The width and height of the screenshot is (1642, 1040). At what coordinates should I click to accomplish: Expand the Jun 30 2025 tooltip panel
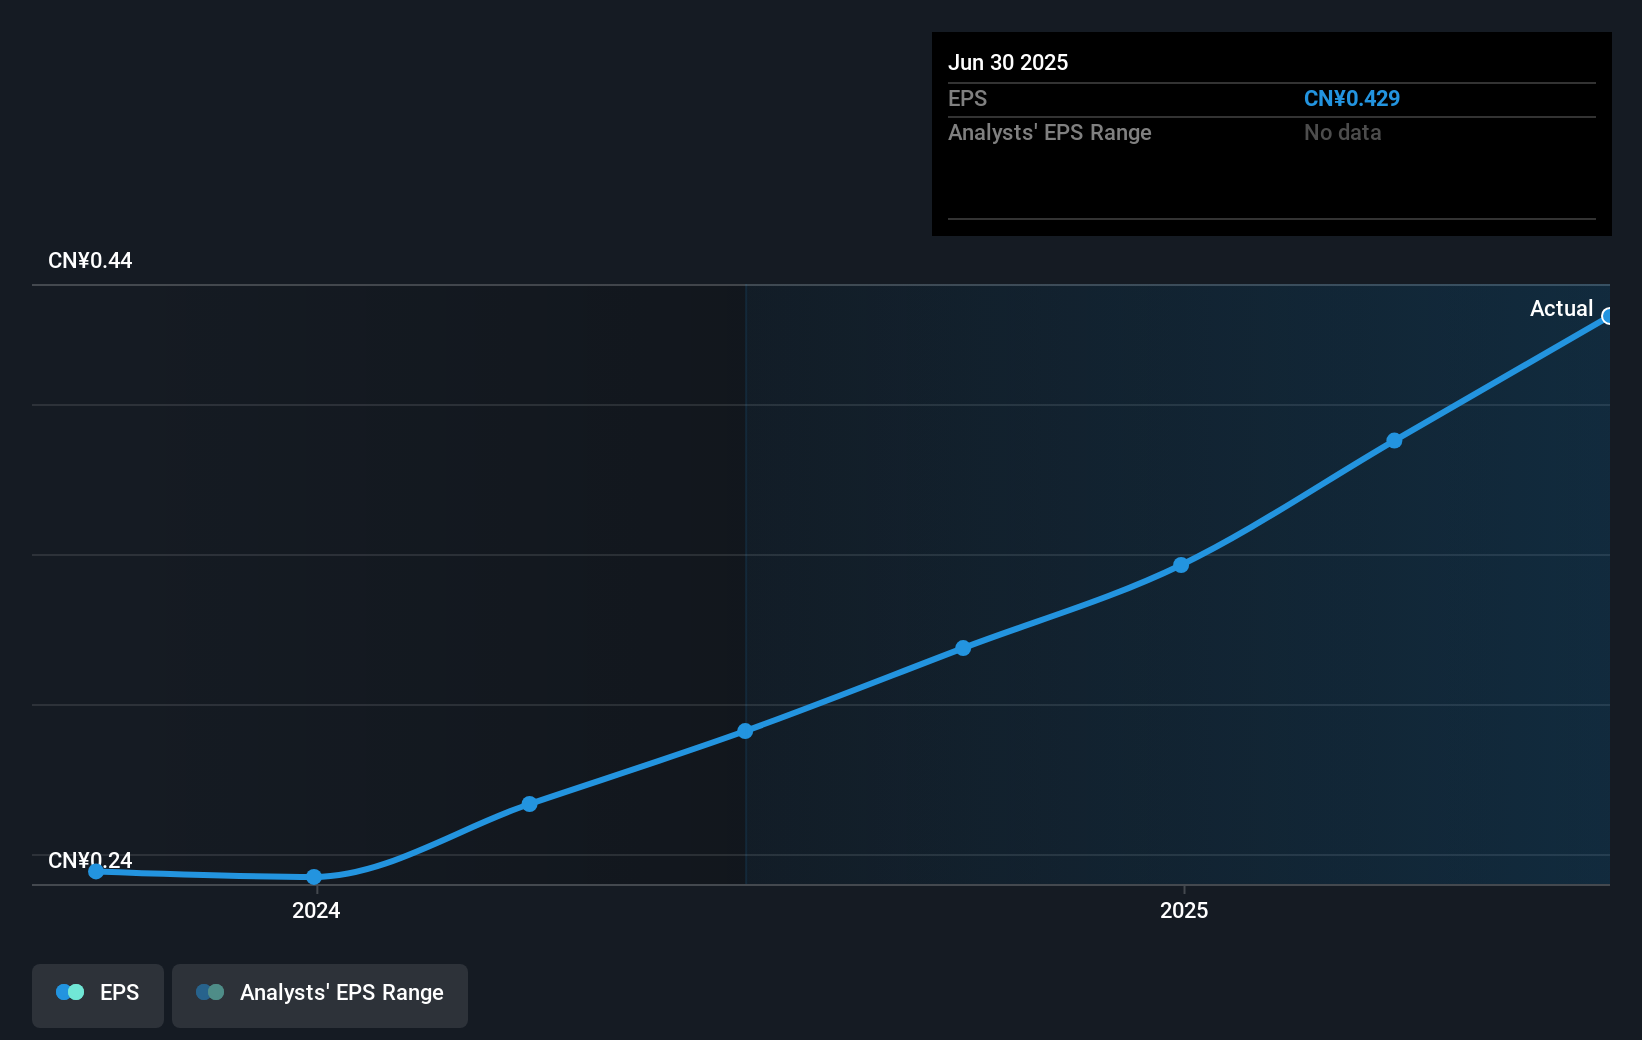[1009, 62]
